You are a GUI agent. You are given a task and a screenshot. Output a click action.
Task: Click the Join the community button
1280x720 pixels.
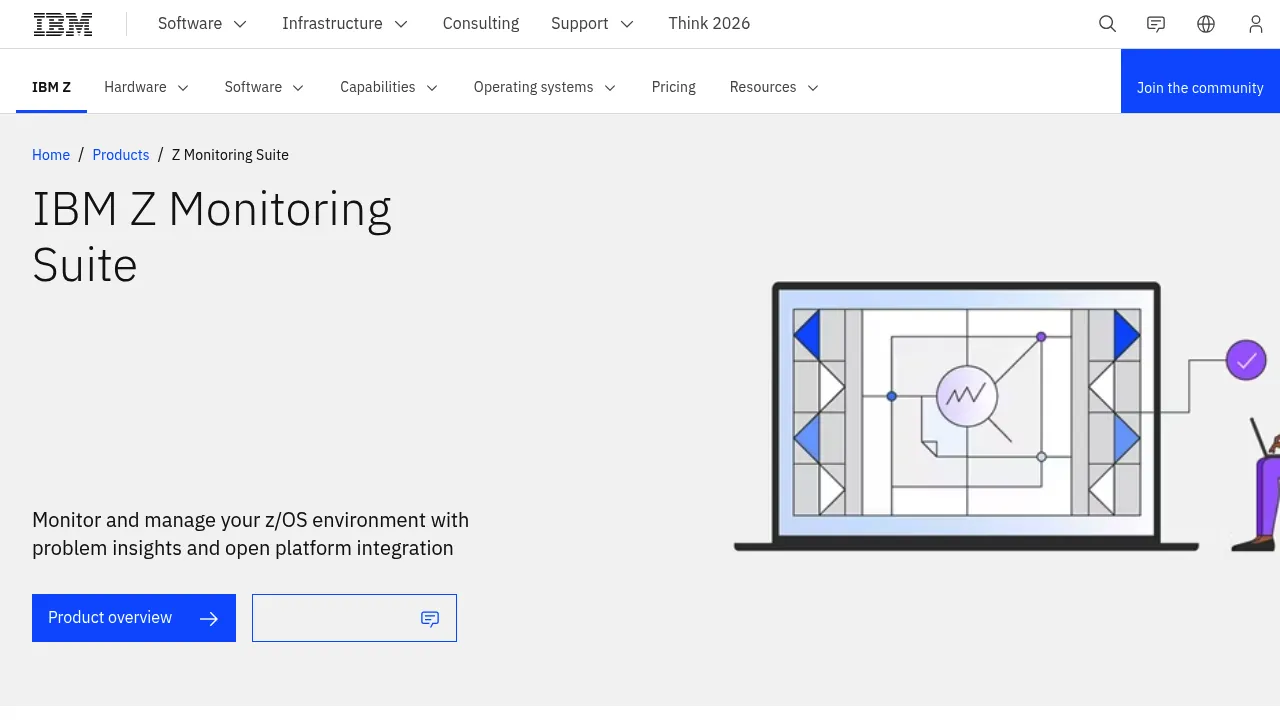(x=1200, y=81)
